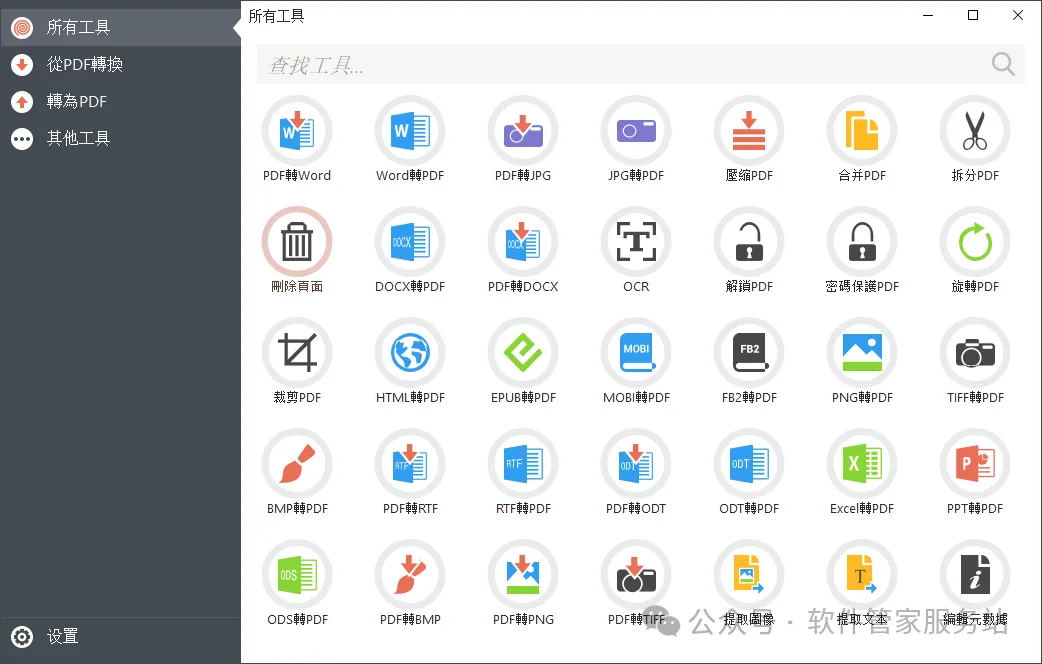Minimize the 所有工具 window

[x=928, y=15]
